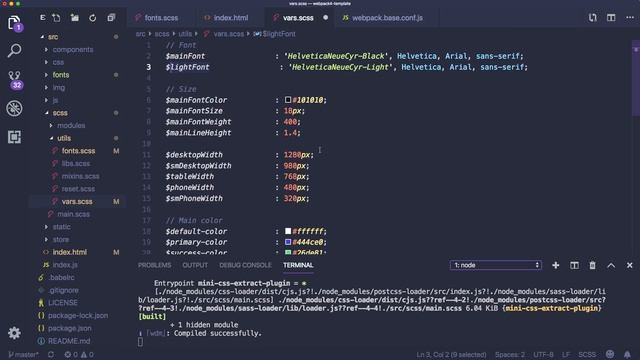Expand the store folder

pyautogui.click(x=60, y=239)
